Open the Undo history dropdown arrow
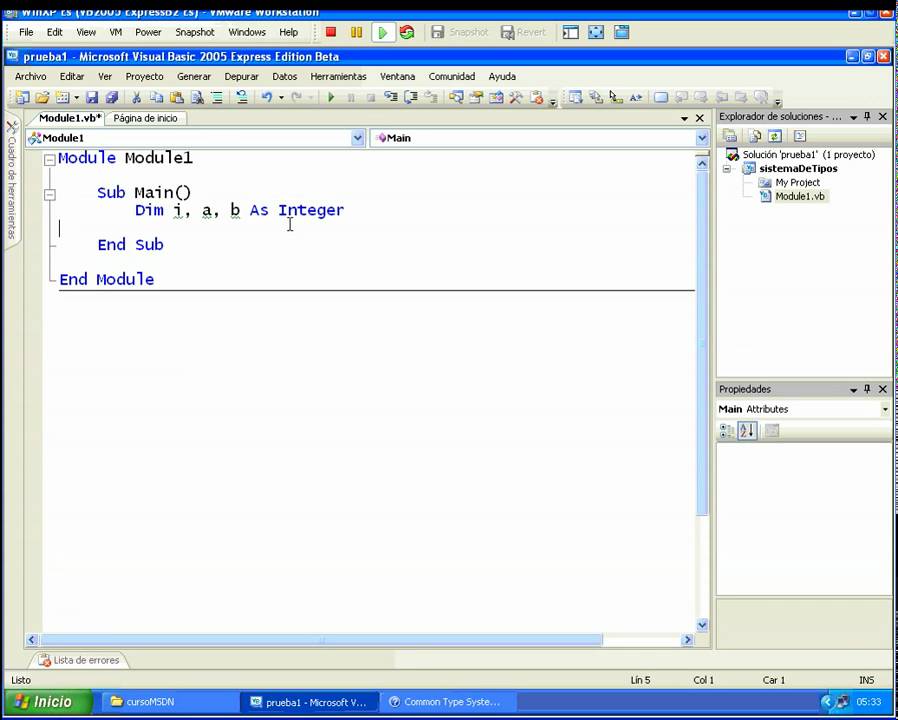Screen dimensions: 898x720 (281, 97)
